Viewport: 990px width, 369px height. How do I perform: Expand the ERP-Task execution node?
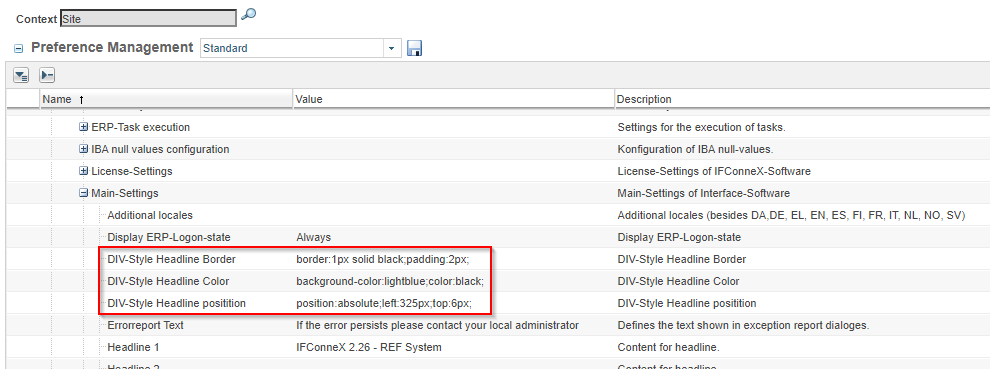[83, 127]
